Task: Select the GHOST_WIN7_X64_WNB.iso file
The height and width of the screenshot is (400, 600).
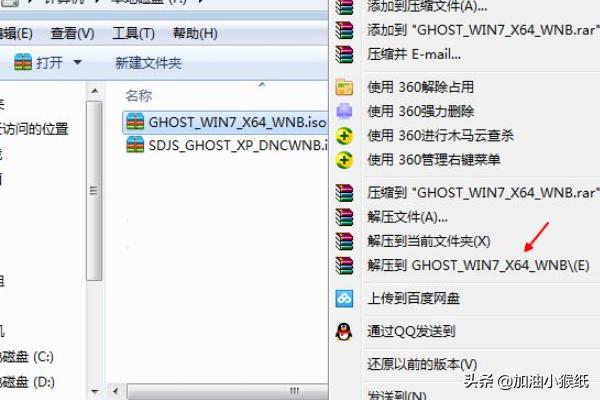Action: [x=226, y=122]
